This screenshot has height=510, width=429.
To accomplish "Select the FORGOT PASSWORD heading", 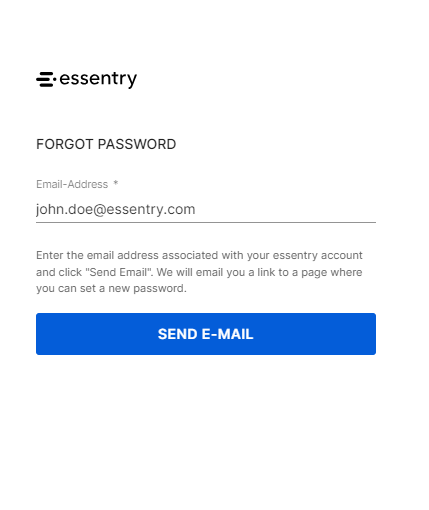I will pyautogui.click(x=106, y=144).
